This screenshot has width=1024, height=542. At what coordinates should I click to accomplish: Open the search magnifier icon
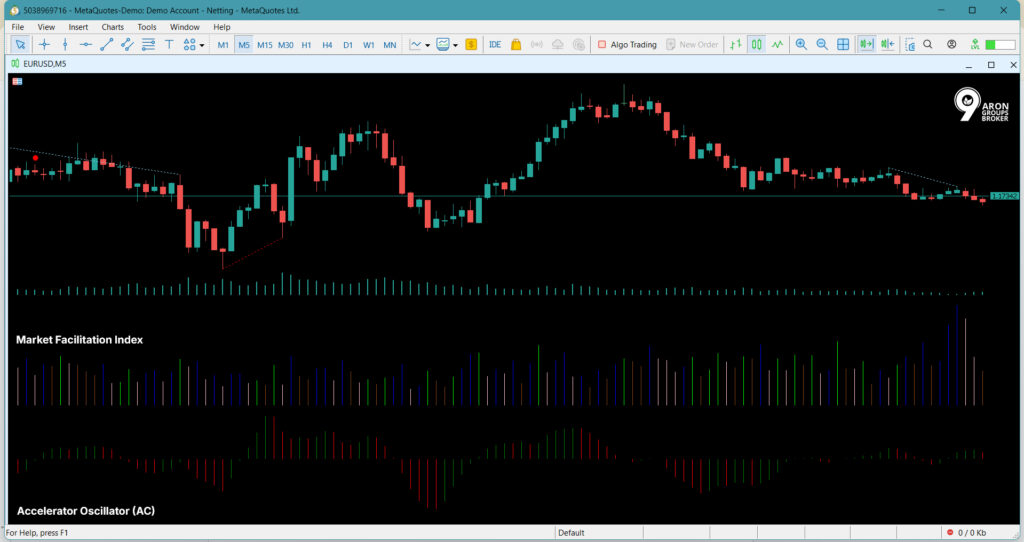pos(927,44)
